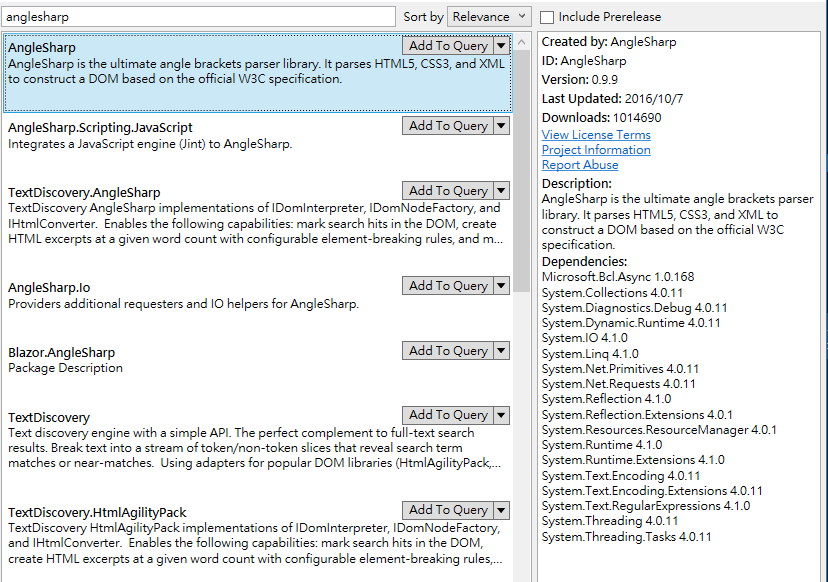Image resolution: width=828 pixels, height=582 pixels.
Task: Expand the TextDiscovery.HtmlAgilityPack Add To Query arrow
Action: [501, 510]
